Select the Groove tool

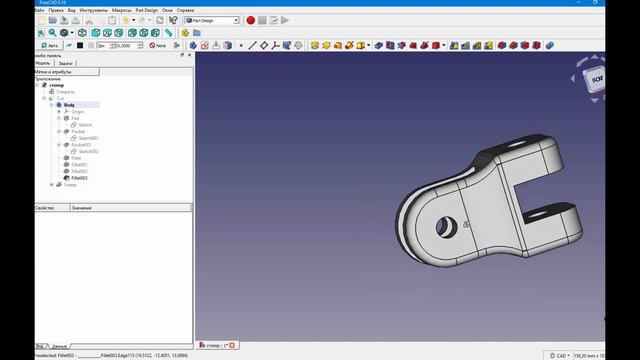pyautogui.click(x=402, y=45)
